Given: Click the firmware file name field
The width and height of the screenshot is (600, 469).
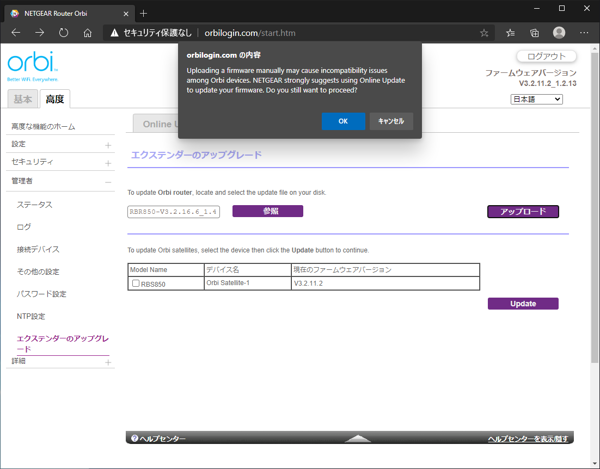Looking at the screenshot, I should pos(174,212).
